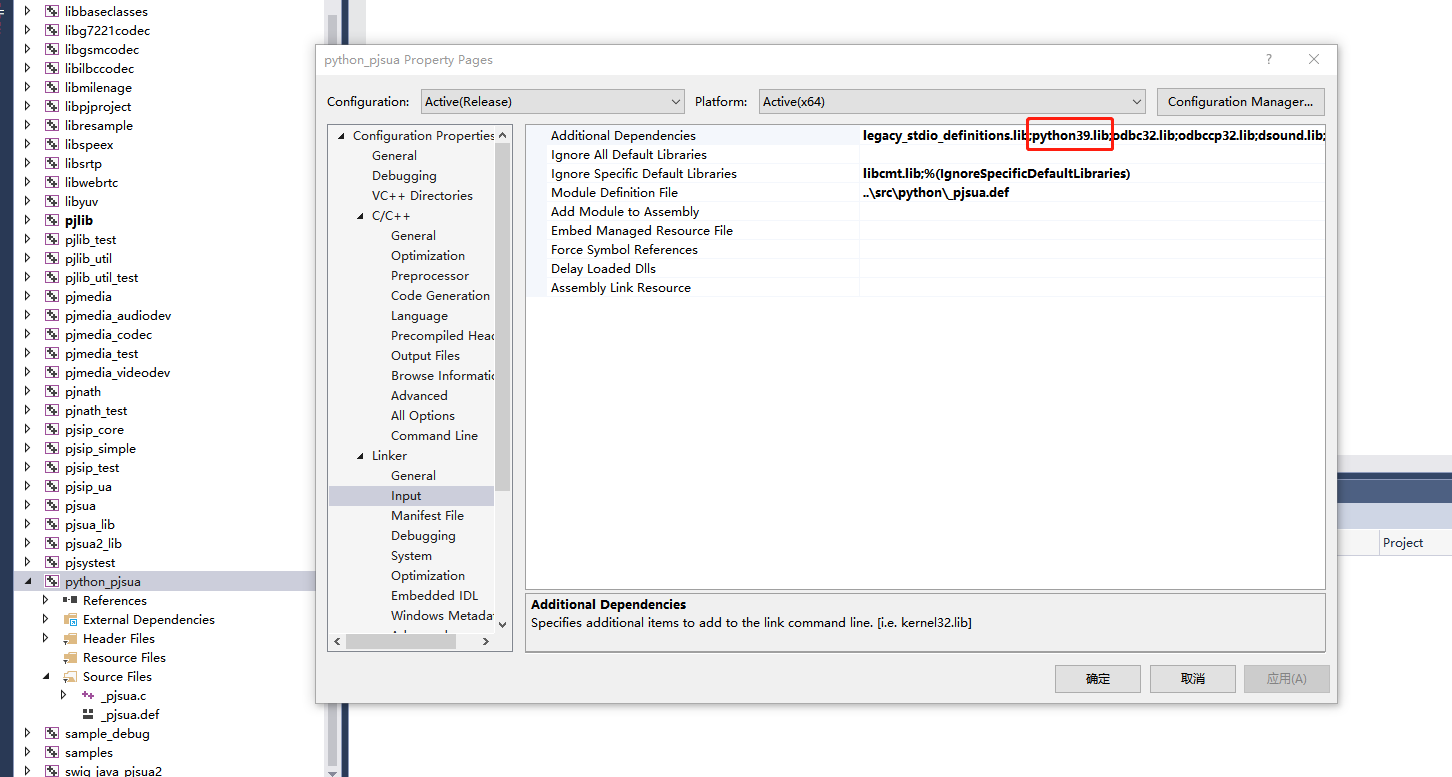The height and width of the screenshot is (777, 1452).
Task: Expand the Header Files folder arrow
Action: tap(45, 639)
